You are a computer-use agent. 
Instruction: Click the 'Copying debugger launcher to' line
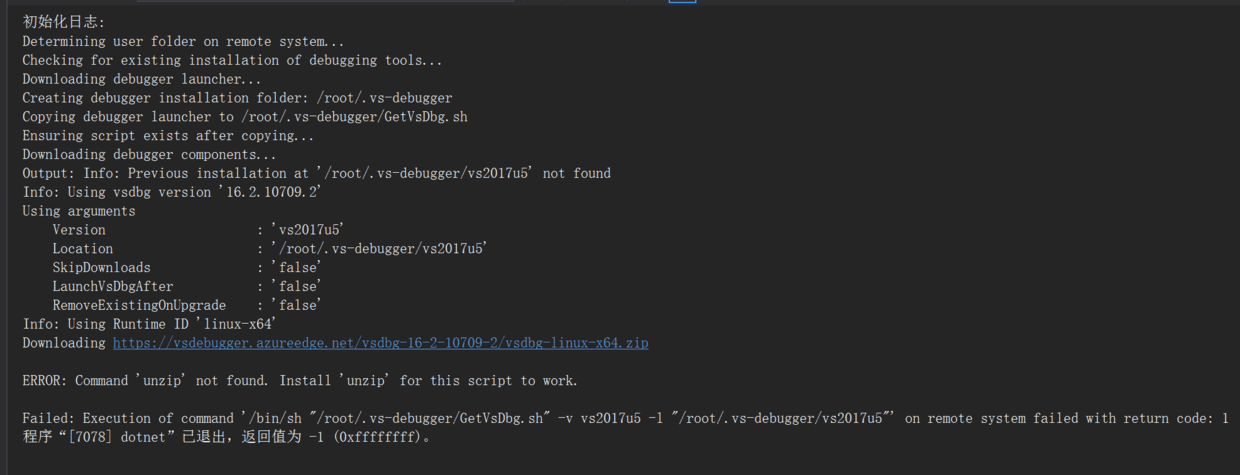point(245,117)
